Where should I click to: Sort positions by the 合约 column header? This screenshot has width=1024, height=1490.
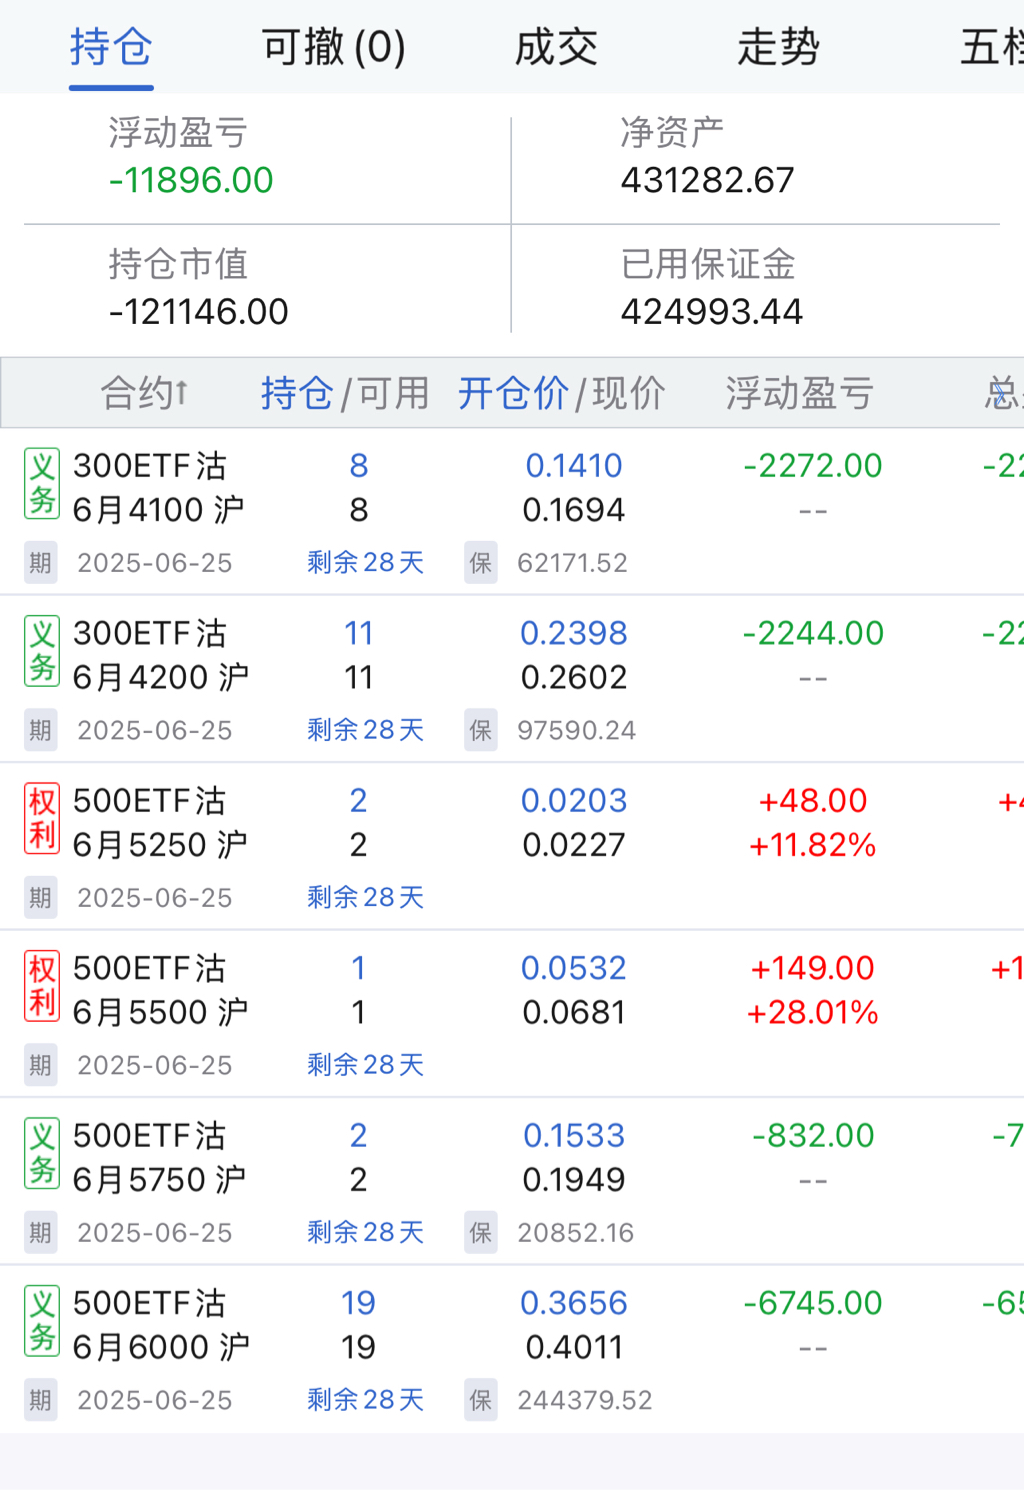pyautogui.click(x=144, y=393)
